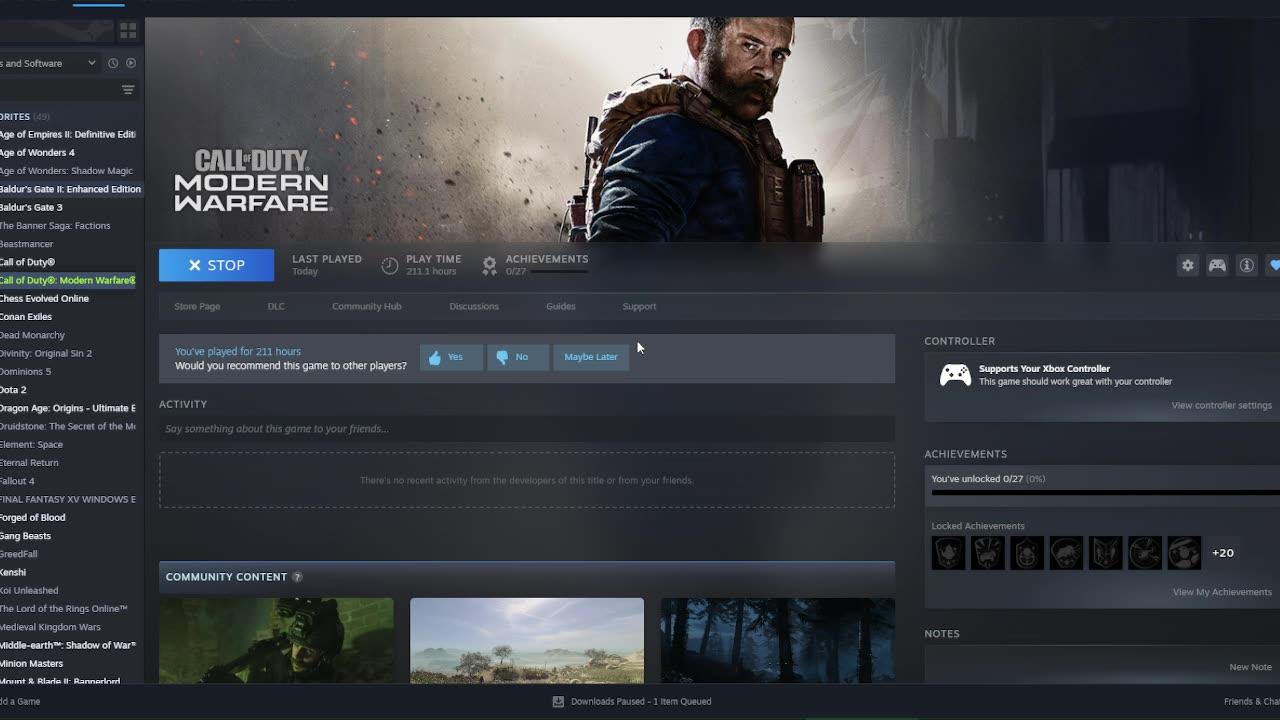
Task: Open the dark forest community thumbnail
Action: click(x=778, y=641)
